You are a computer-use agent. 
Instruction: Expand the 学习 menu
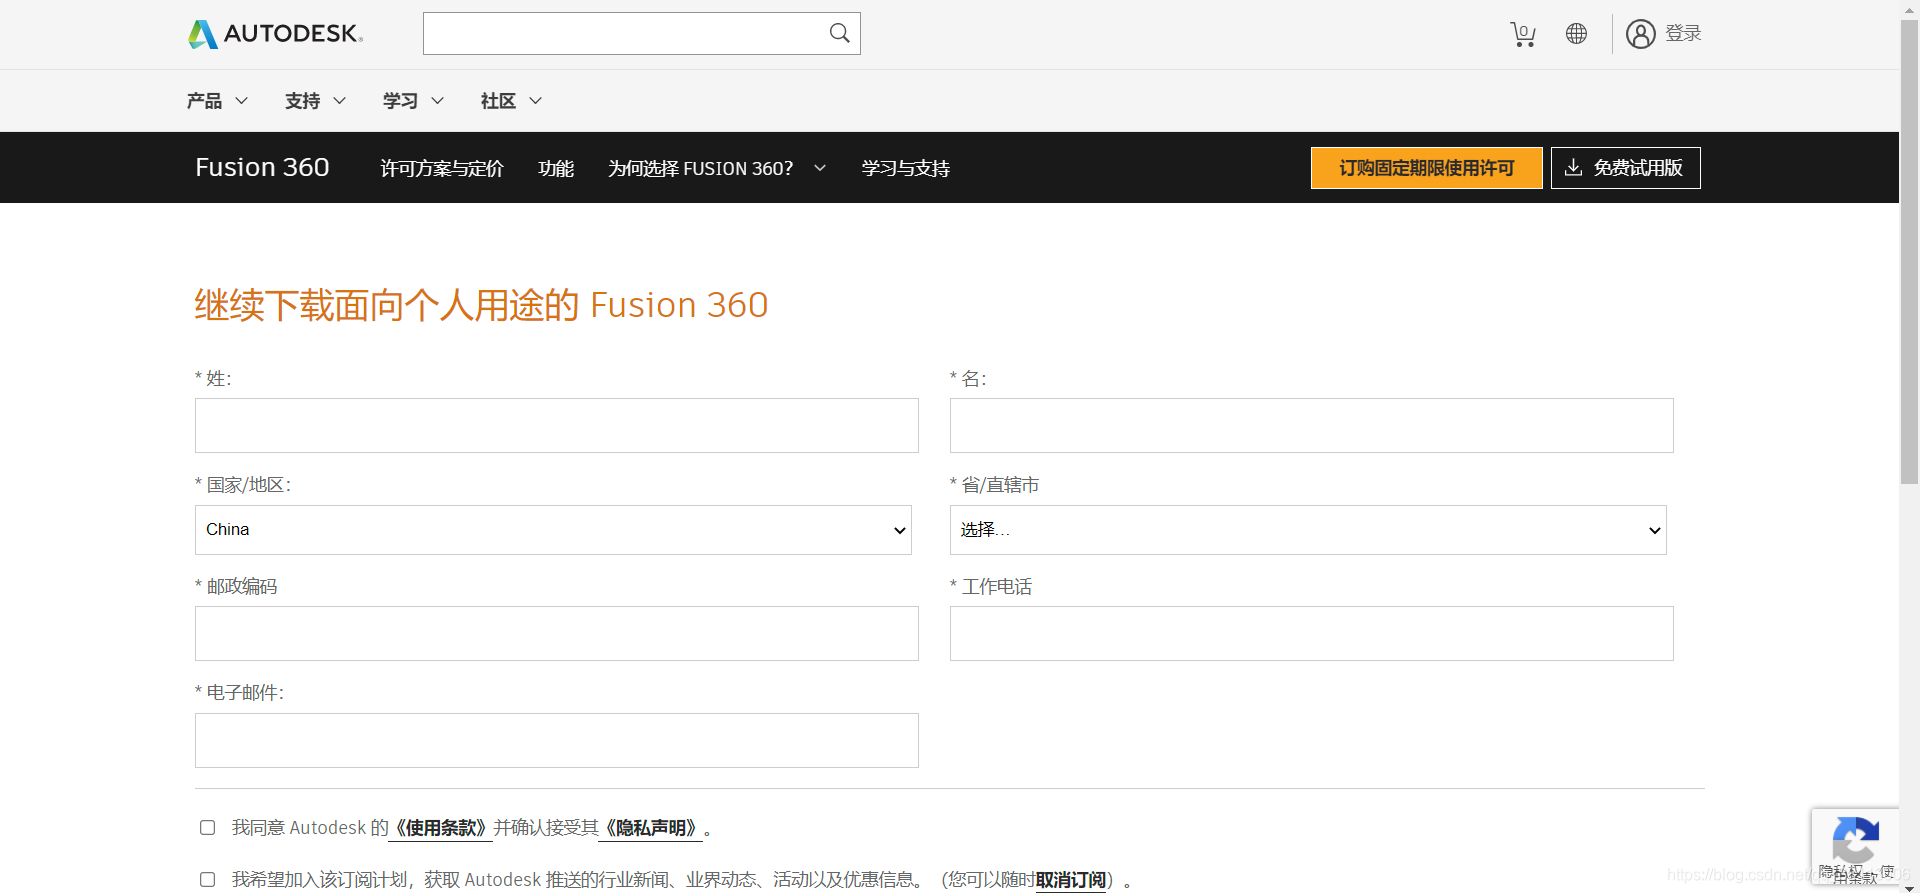point(413,101)
